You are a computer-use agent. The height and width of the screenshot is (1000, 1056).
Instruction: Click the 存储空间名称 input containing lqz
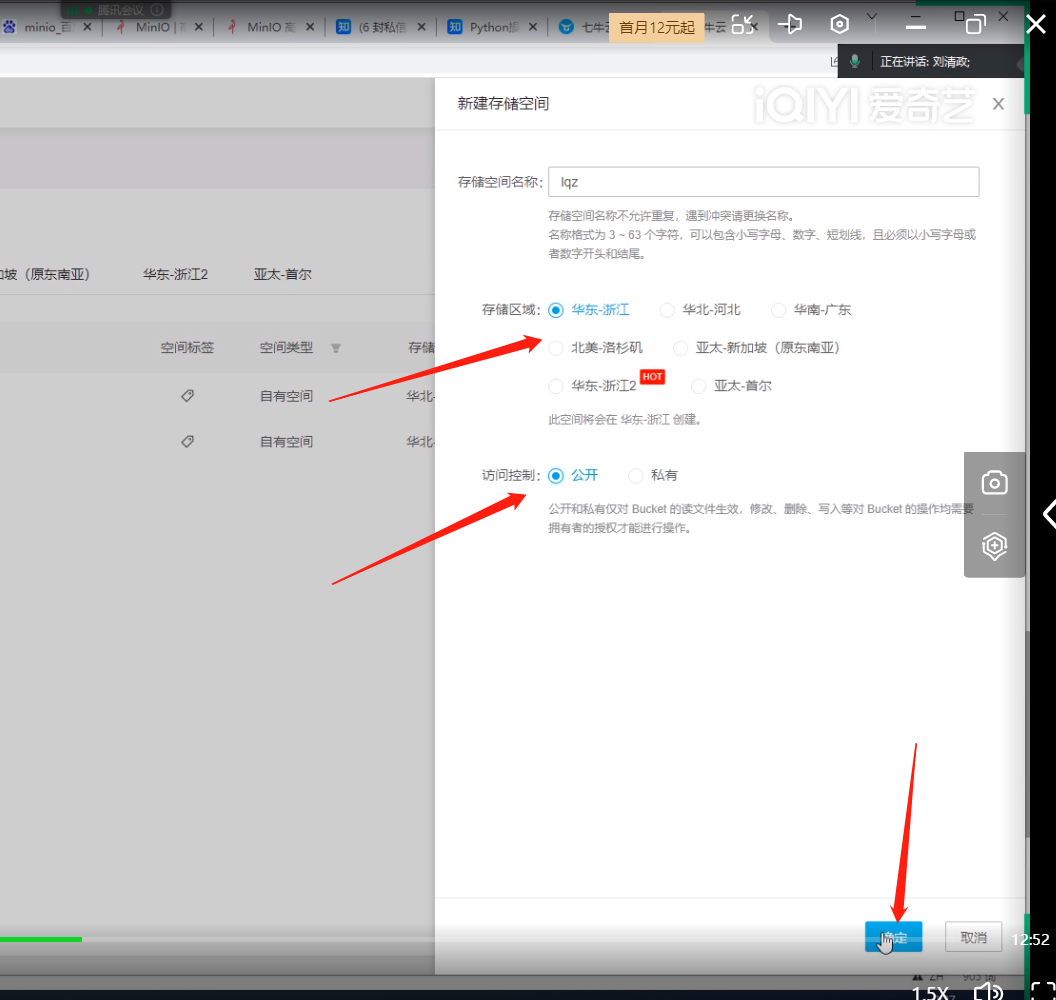click(x=763, y=182)
